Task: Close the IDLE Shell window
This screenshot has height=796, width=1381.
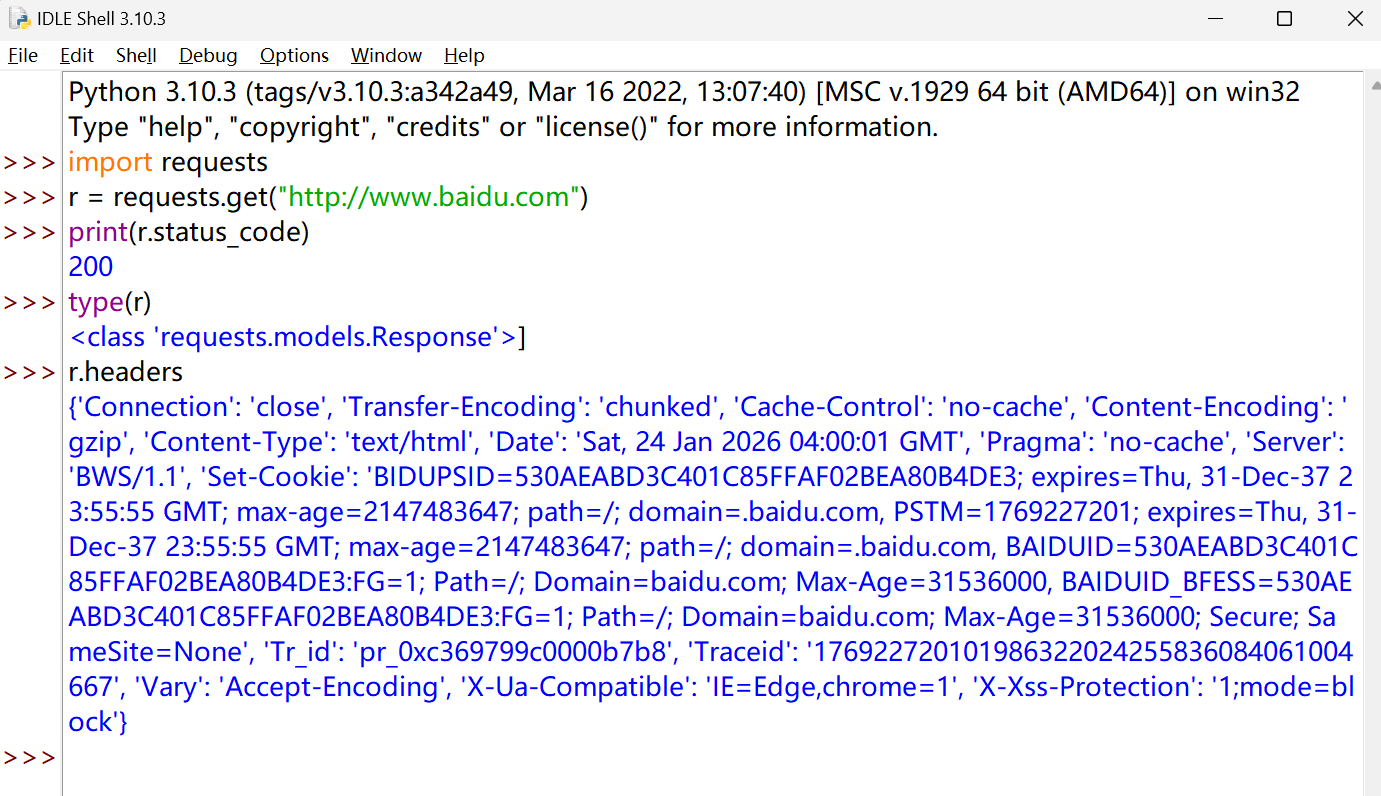Action: [x=1354, y=19]
